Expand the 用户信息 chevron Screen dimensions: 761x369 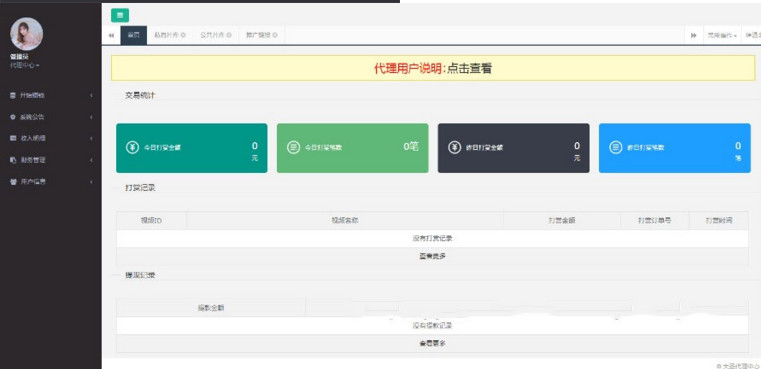point(92,182)
